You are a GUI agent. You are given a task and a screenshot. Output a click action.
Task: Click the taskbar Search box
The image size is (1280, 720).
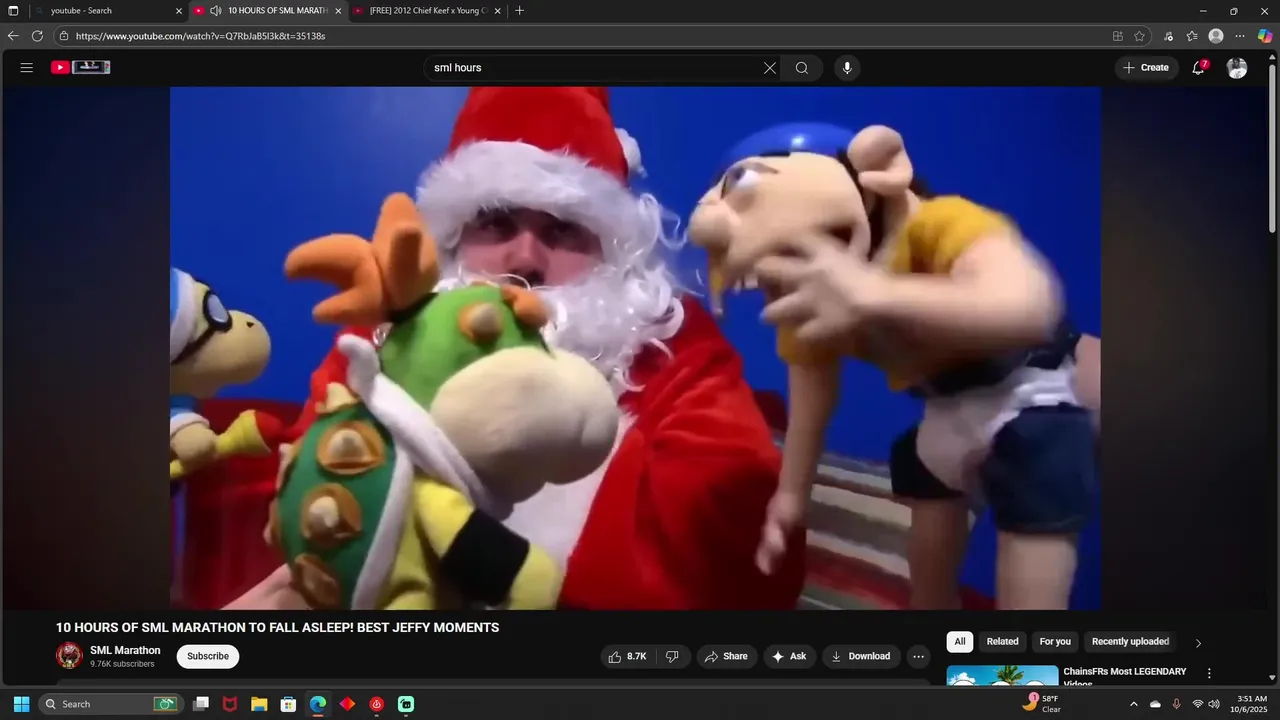click(110, 704)
